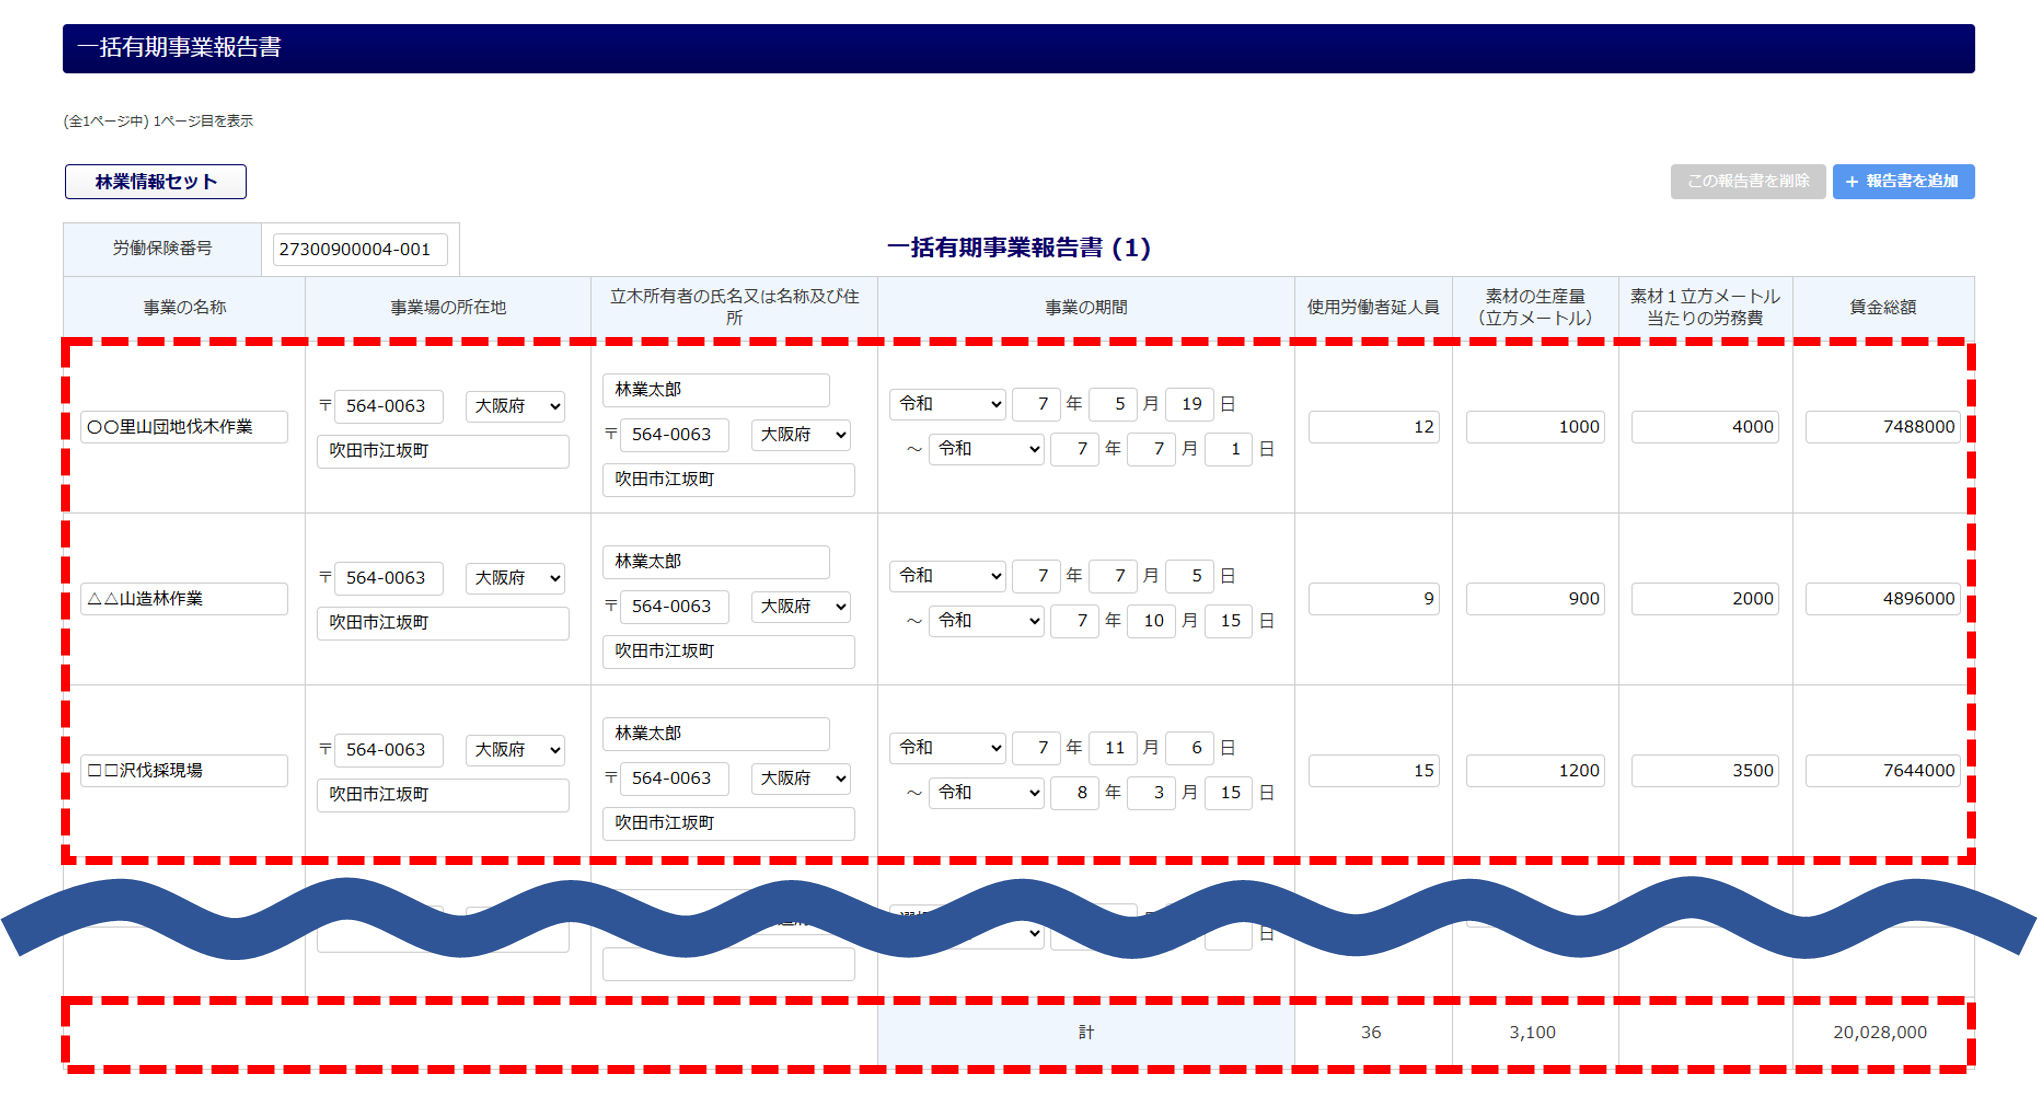
Task: Click second row 労務費 field showing 2000
Action: coord(1704,599)
